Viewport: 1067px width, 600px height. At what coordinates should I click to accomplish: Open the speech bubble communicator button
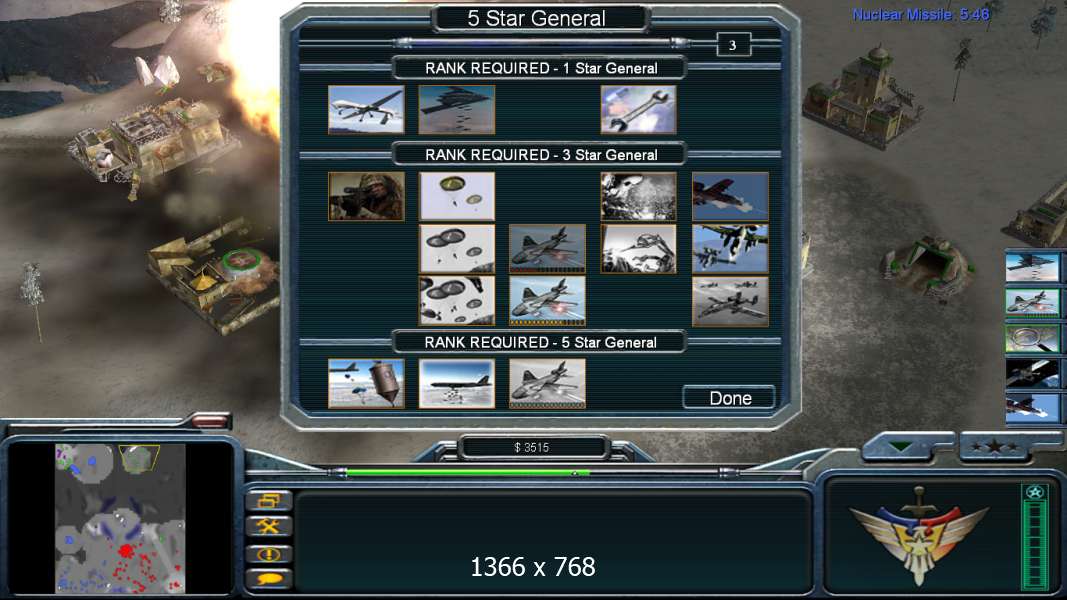[x=268, y=579]
